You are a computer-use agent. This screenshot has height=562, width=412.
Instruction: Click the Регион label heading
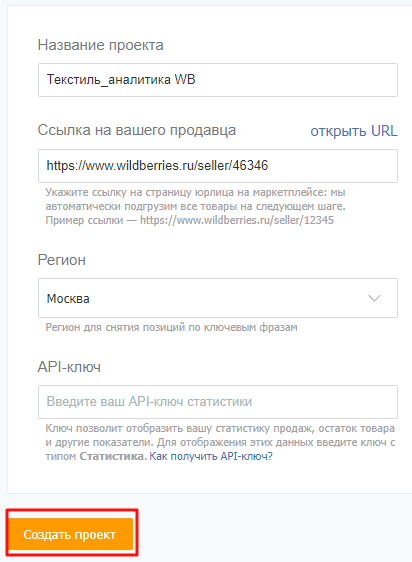62,260
